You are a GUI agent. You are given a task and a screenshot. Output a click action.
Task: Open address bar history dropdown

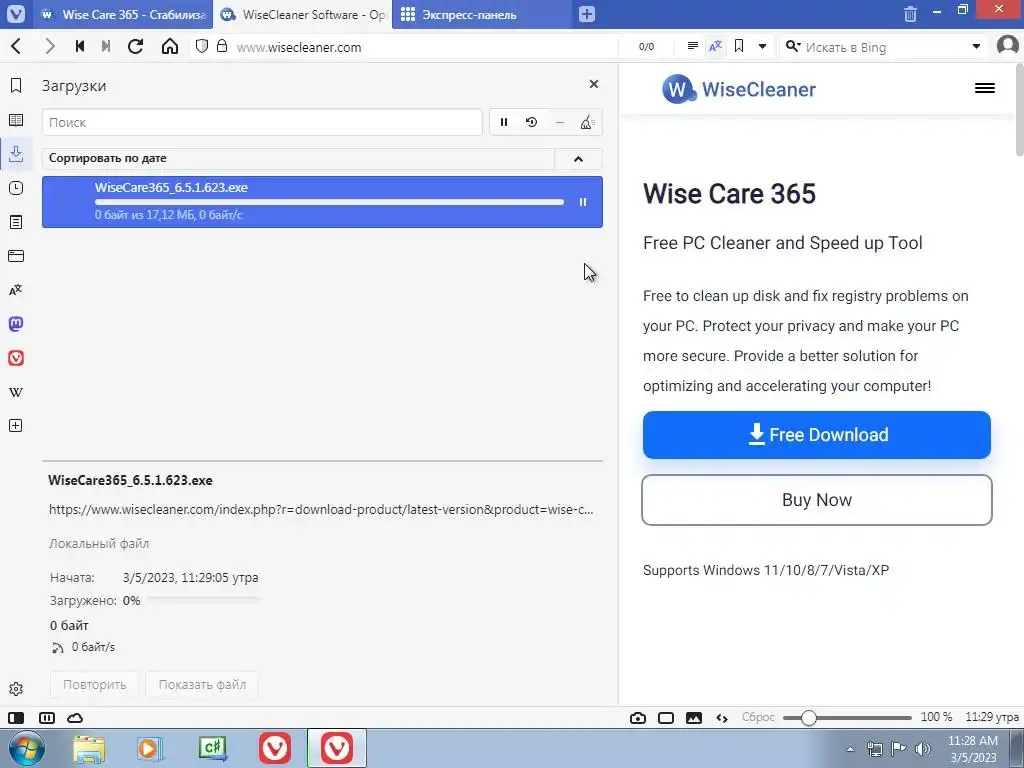(x=762, y=46)
